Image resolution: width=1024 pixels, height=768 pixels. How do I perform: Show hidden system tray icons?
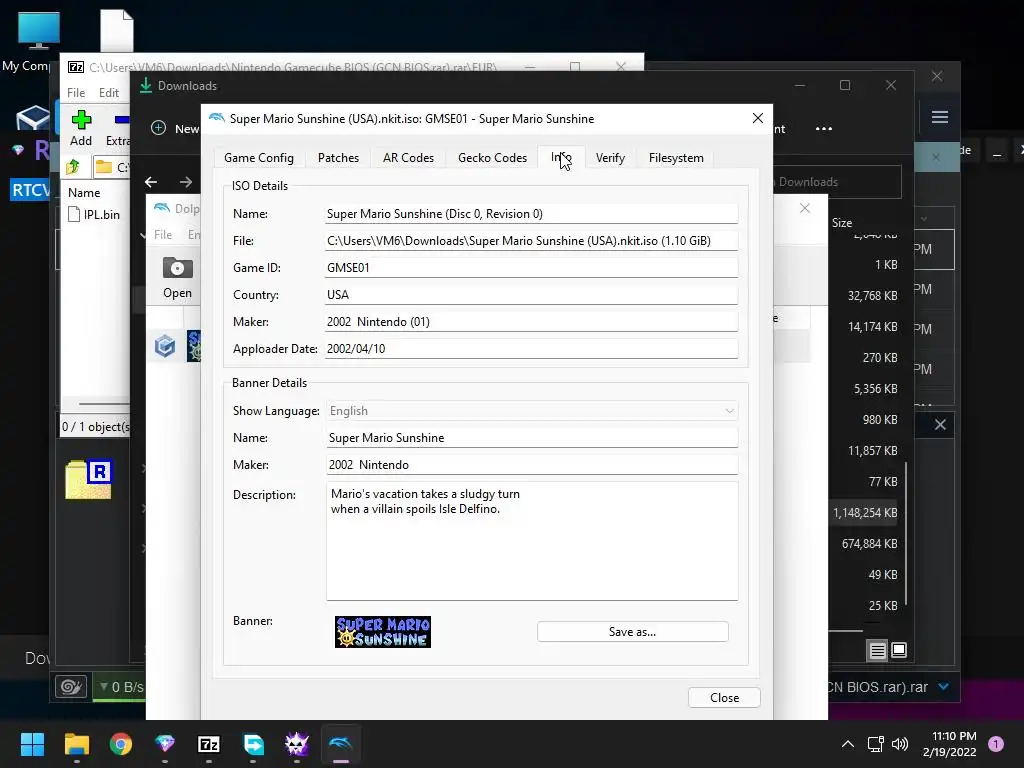(x=848, y=744)
